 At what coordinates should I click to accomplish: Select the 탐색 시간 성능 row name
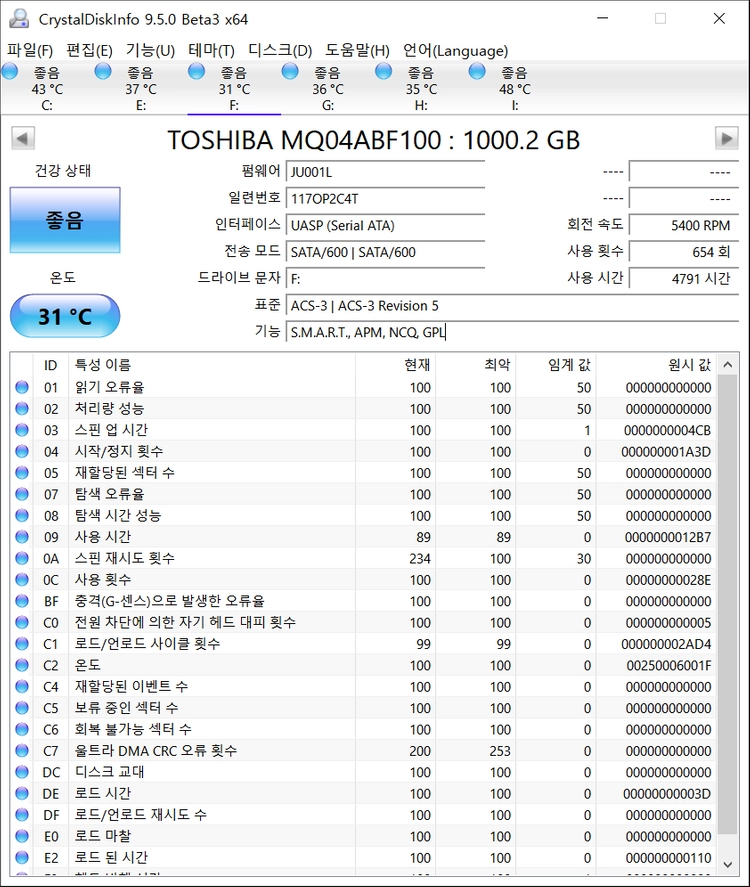point(118,515)
